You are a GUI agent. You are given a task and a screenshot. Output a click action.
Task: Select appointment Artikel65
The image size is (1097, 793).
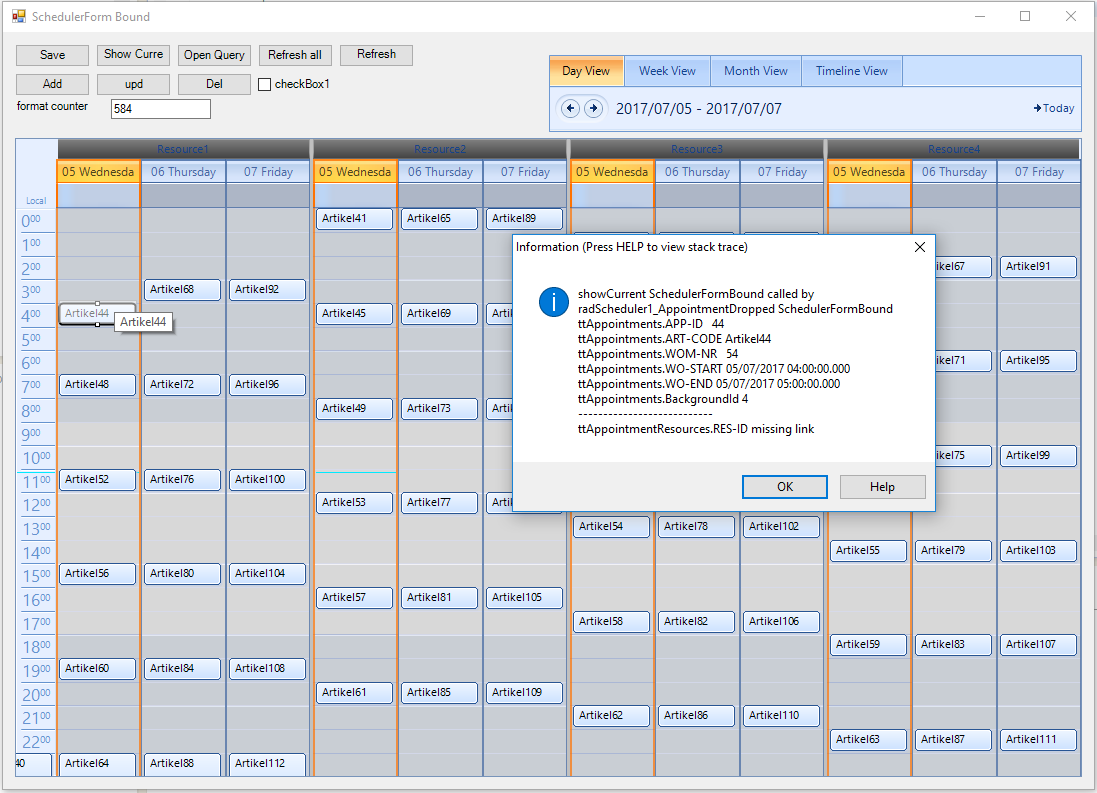[439, 218]
